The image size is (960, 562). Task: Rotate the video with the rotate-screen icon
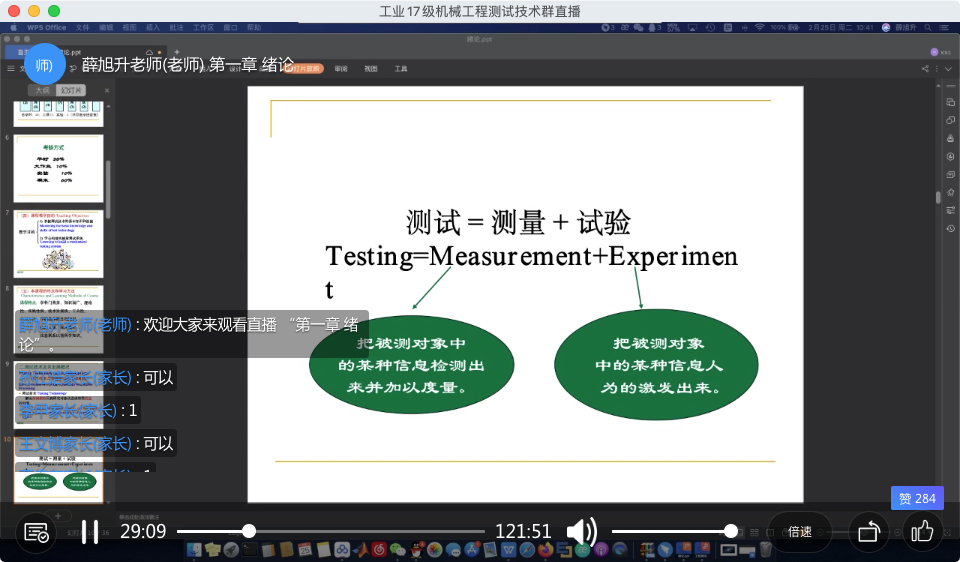869,532
